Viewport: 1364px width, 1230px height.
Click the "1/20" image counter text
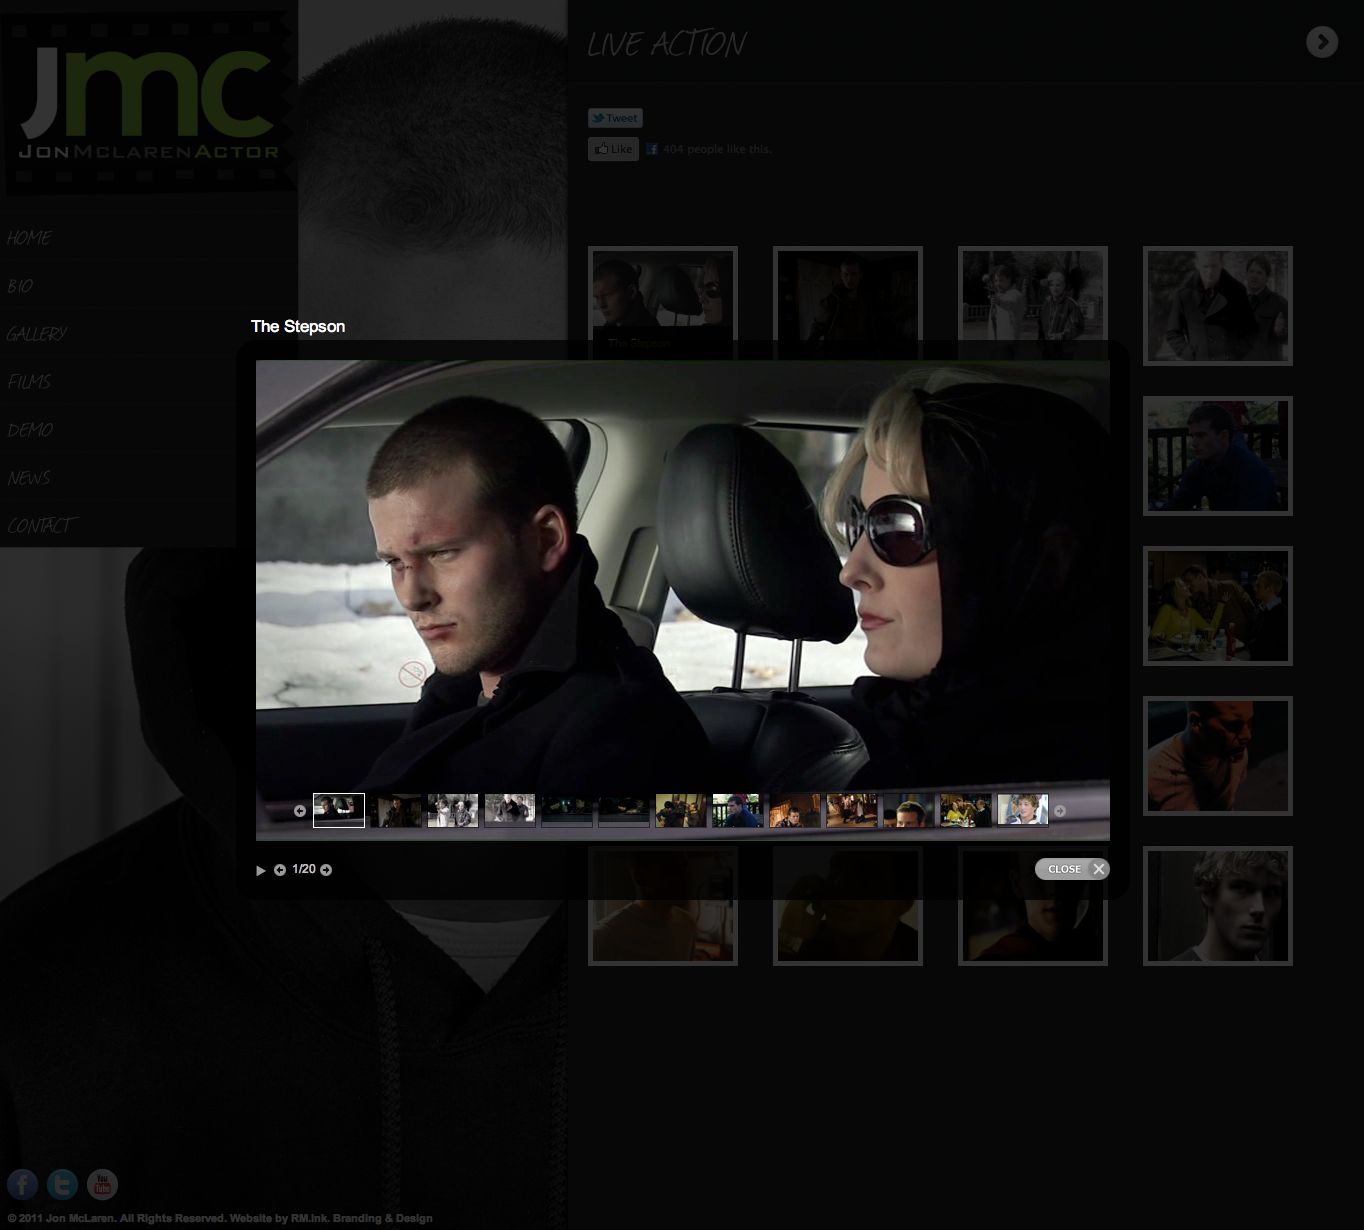(304, 870)
